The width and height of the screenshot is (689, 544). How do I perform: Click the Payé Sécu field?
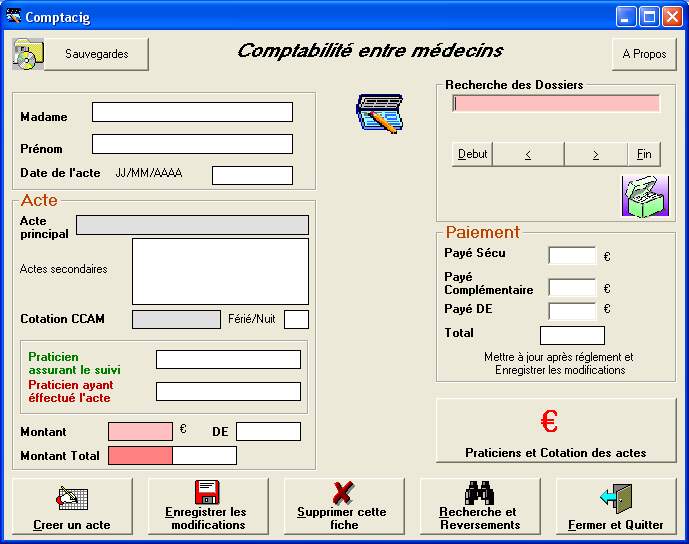point(572,255)
